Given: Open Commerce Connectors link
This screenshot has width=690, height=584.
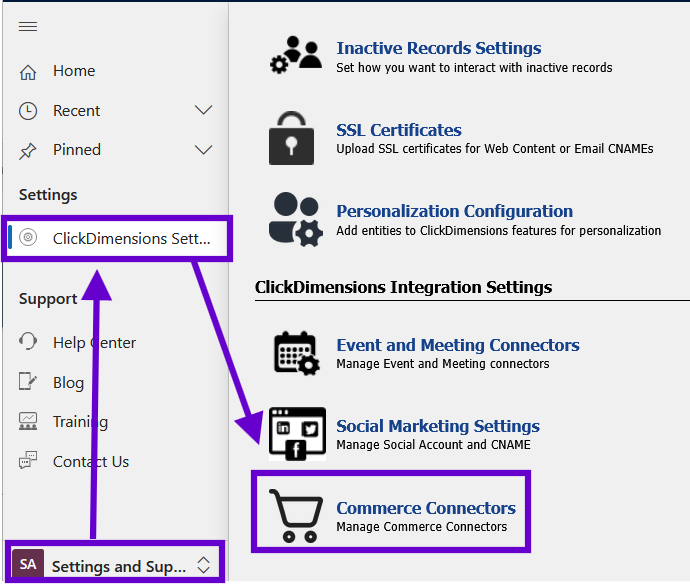Looking at the screenshot, I should click(426, 508).
